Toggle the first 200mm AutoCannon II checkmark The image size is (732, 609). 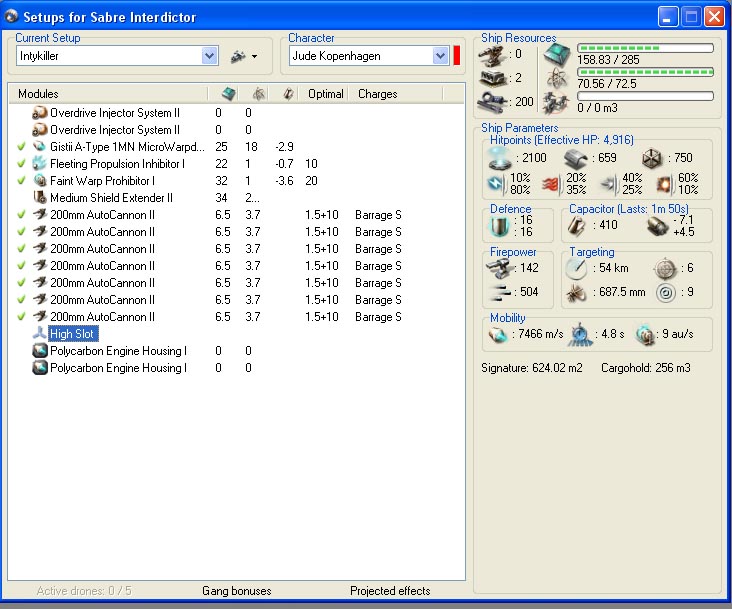[21, 215]
